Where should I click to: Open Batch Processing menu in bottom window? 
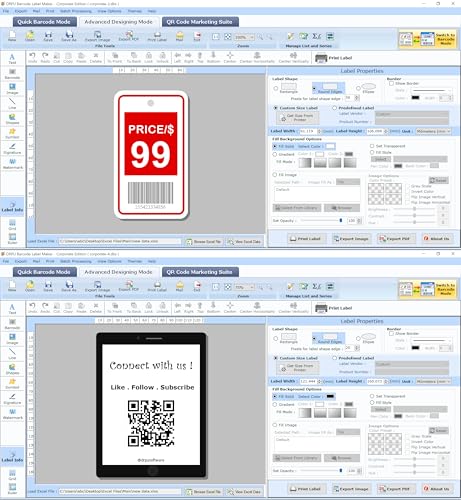76,261
